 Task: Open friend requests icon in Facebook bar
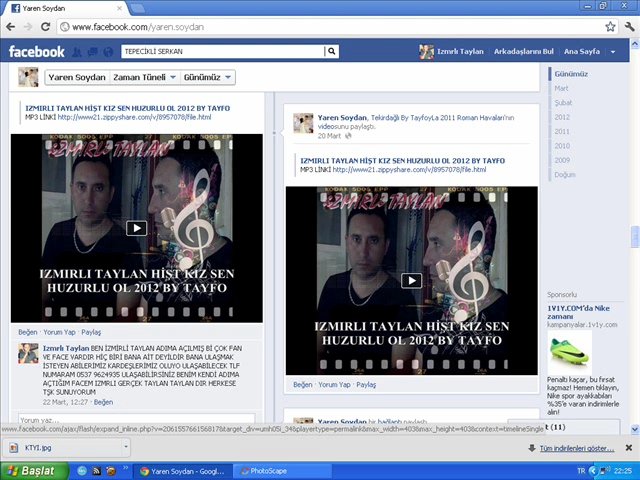click(77, 52)
